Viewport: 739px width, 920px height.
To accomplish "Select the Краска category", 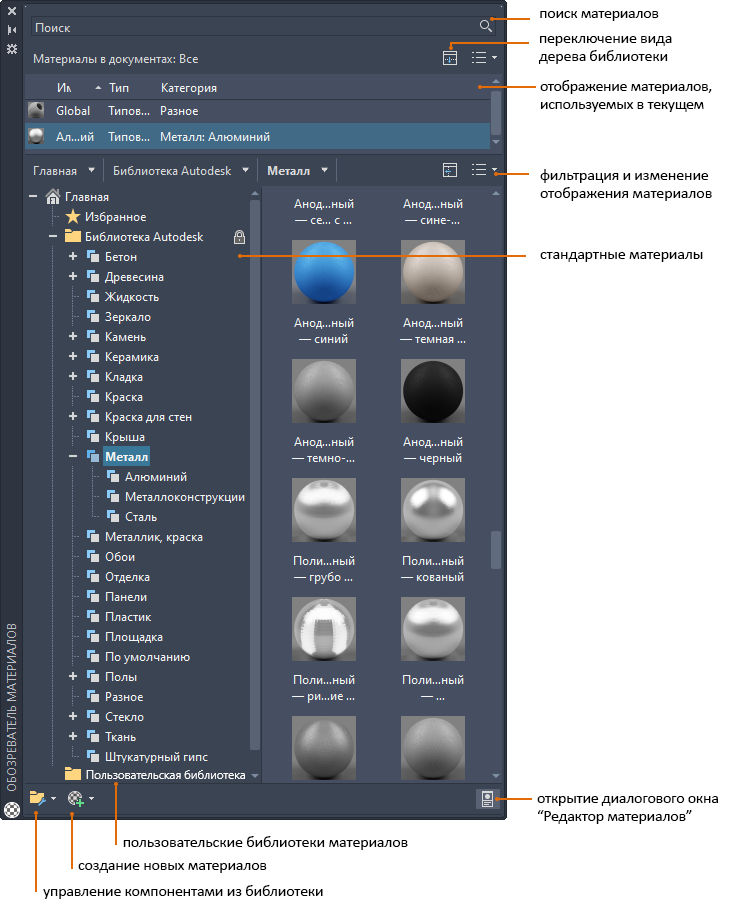I will (124, 397).
